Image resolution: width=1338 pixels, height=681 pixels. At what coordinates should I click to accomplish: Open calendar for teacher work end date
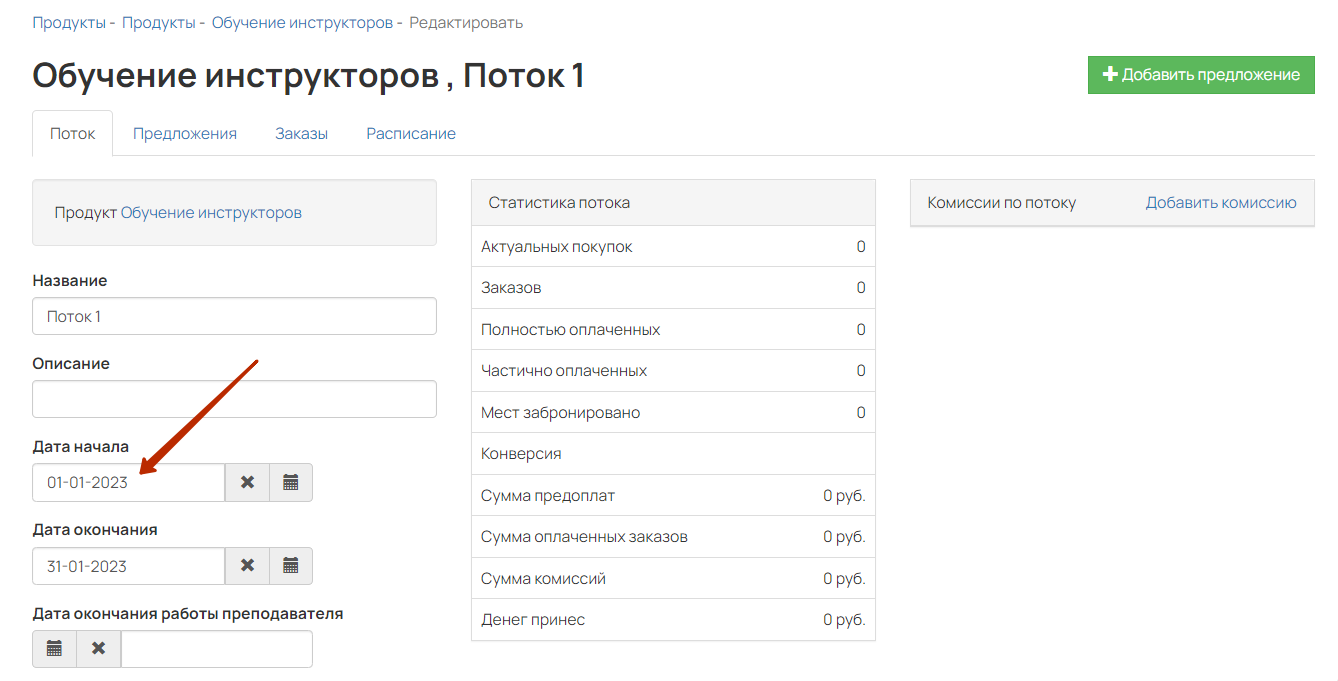55,649
